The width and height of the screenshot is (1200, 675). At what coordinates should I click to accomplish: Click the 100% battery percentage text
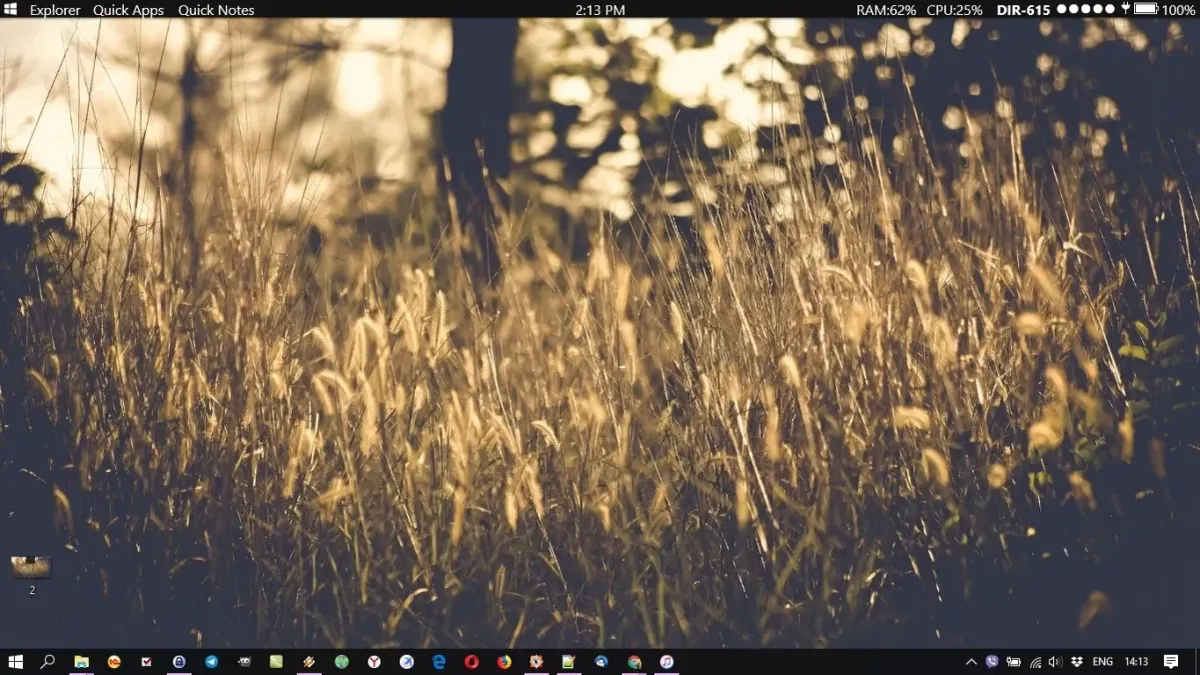coord(1179,10)
